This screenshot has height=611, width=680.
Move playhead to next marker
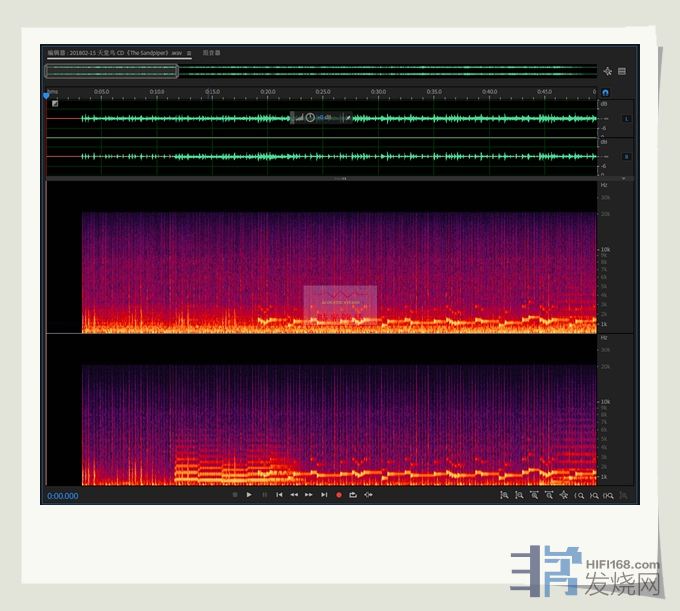[324, 495]
